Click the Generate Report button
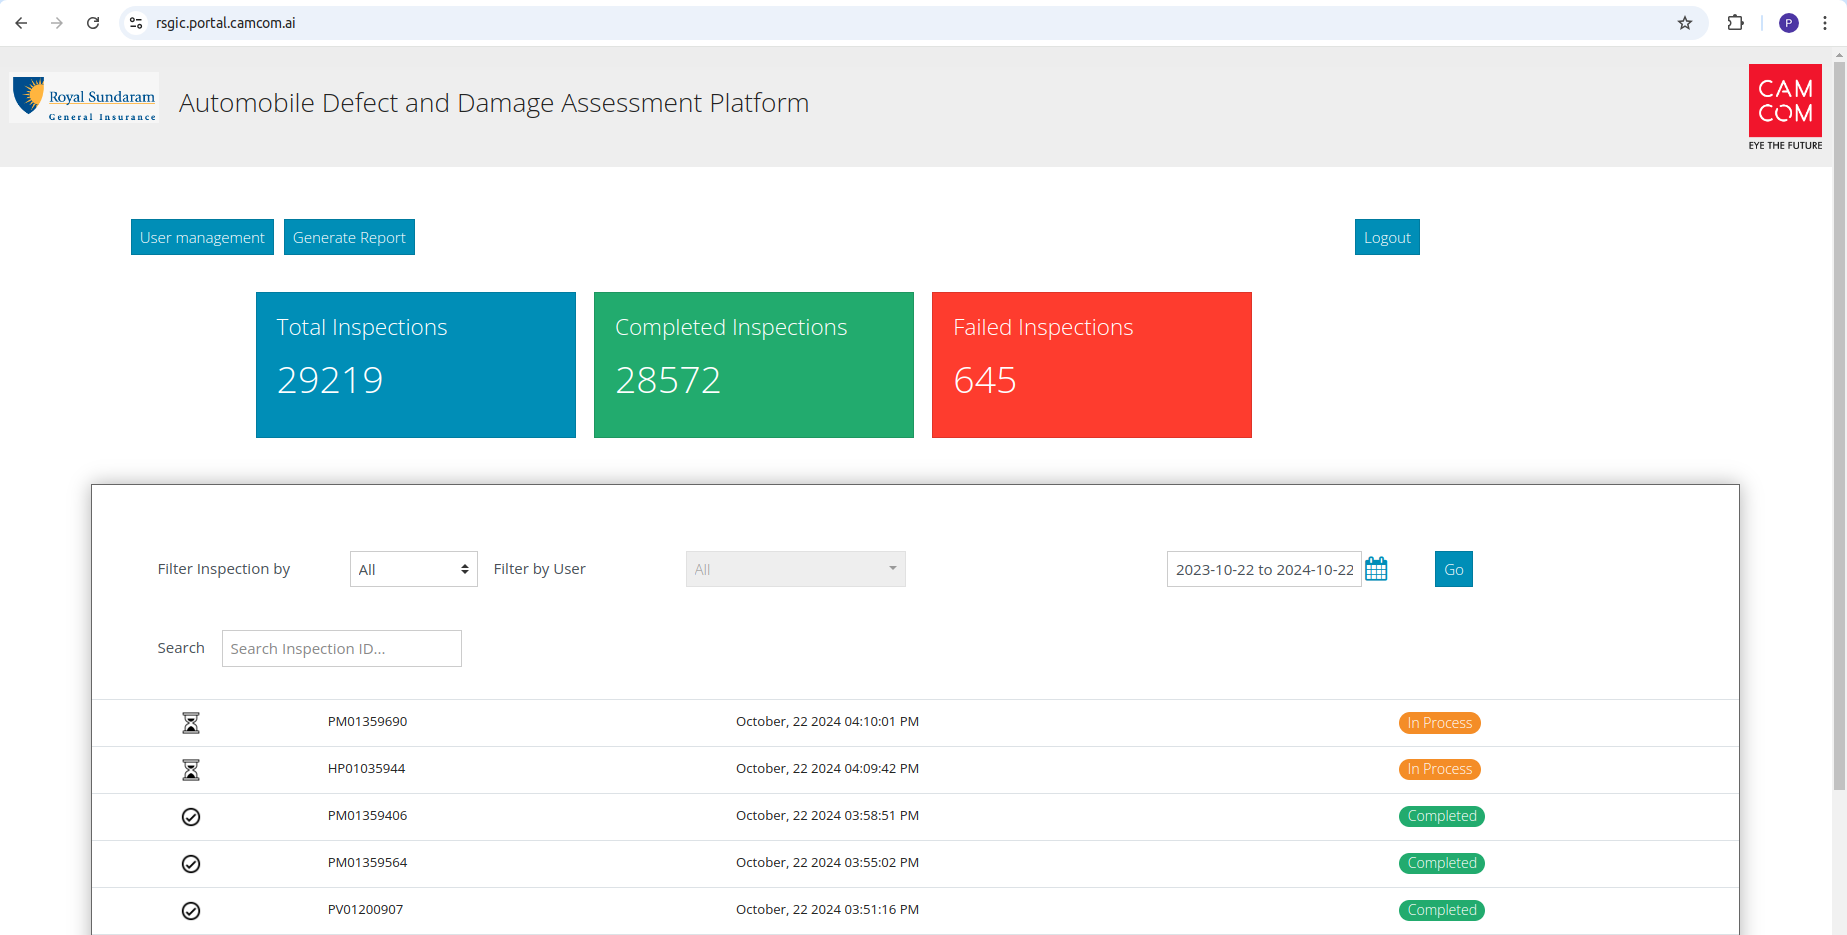Image resolution: width=1847 pixels, height=935 pixels. click(x=349, y=237)
